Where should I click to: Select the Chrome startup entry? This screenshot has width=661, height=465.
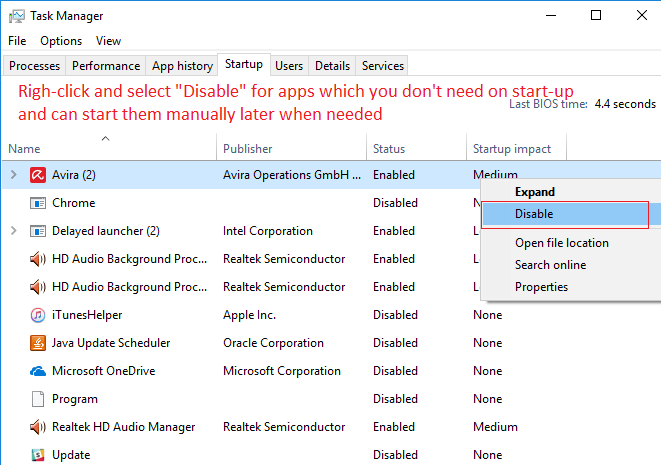(73, 203)
